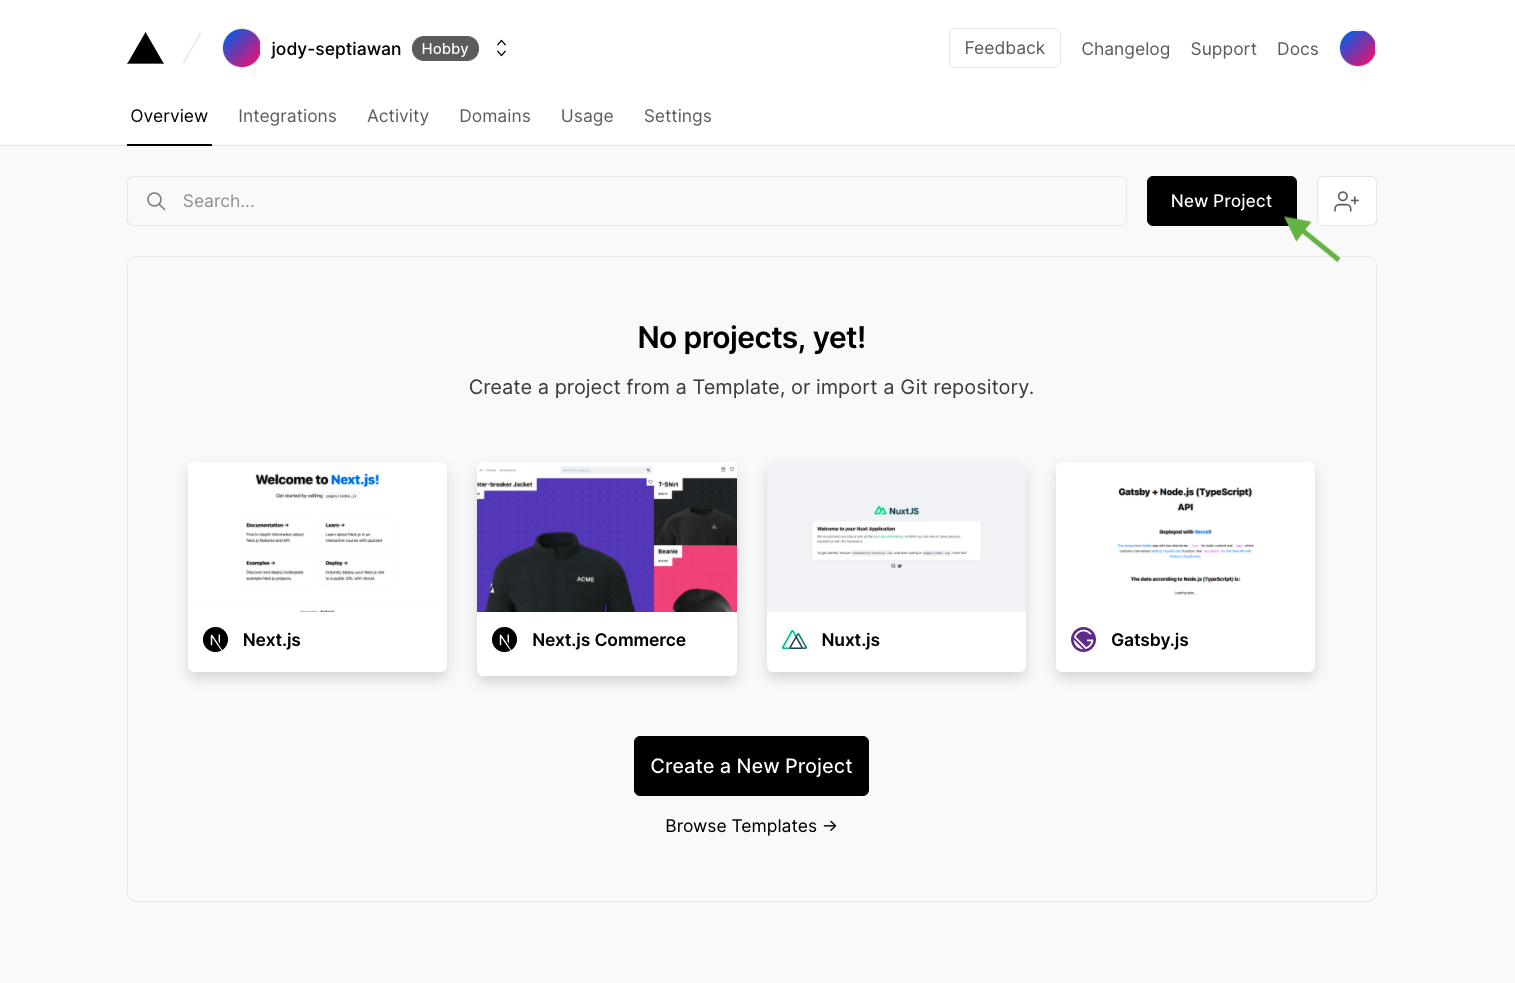This screenshot has height=983, width=1515.
Task: Click the Vercel triangle logo
Action: (x=145, y=48)
